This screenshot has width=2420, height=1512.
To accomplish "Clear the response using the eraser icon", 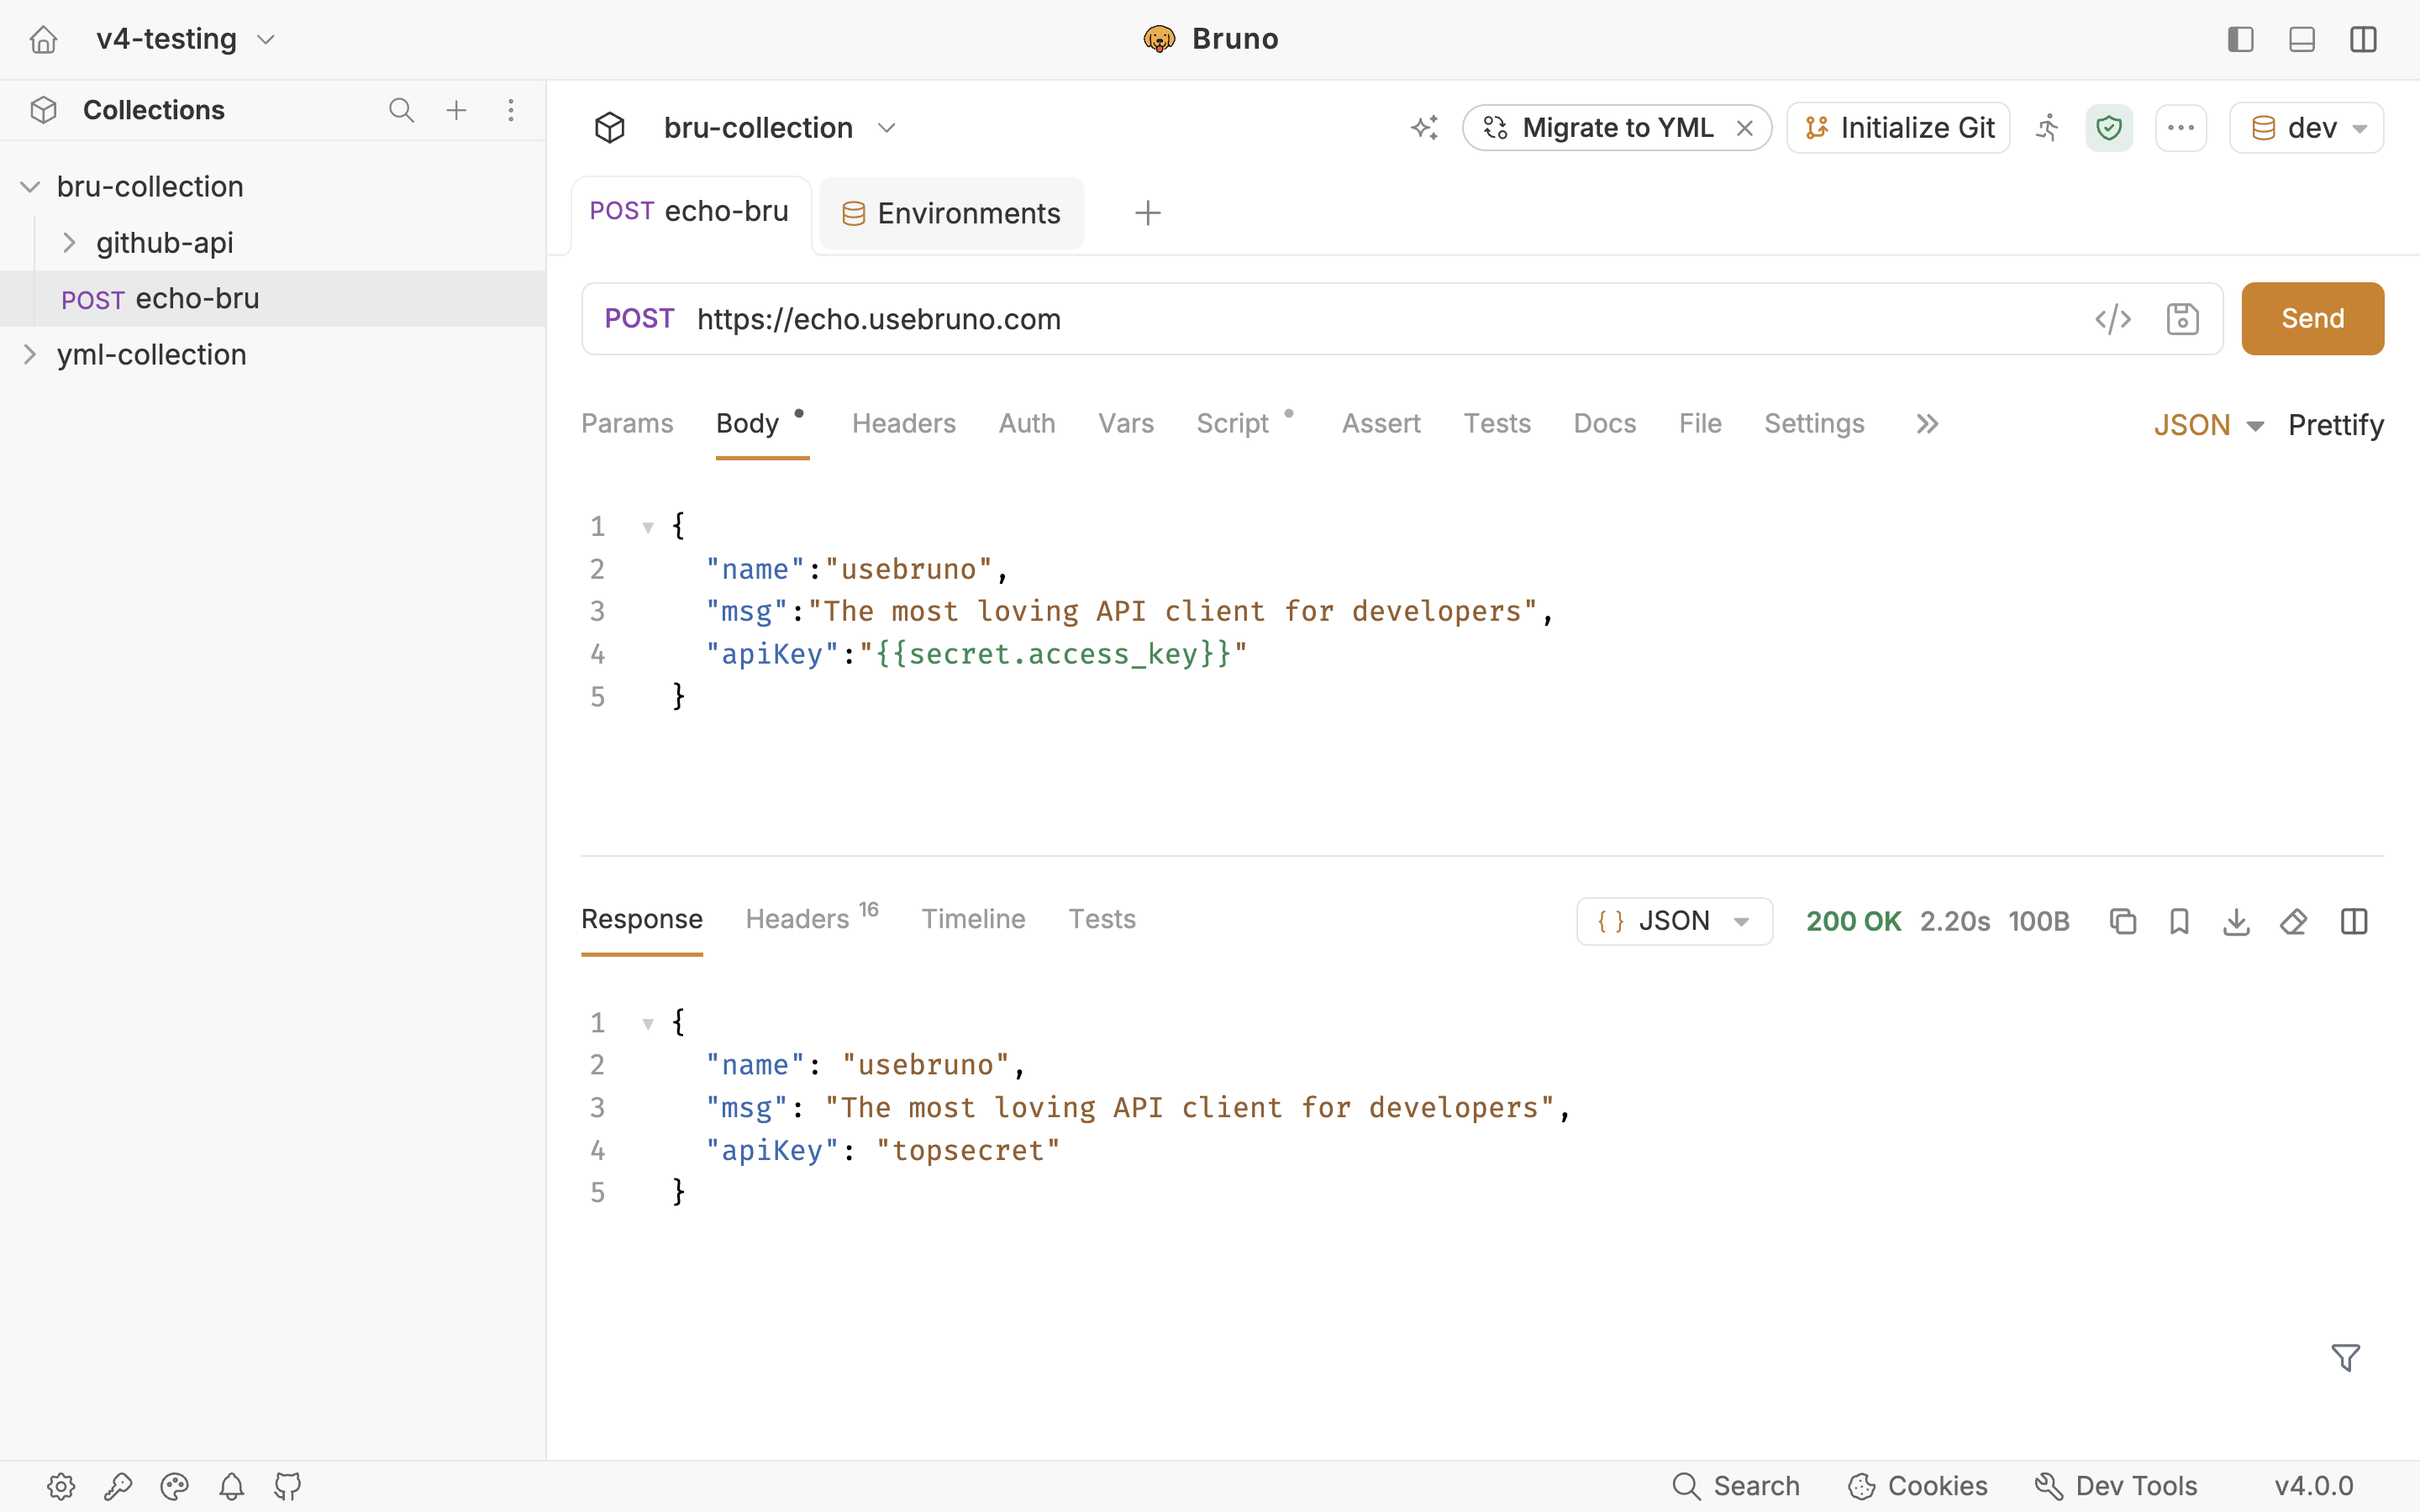I will click(x=2294, y=921).
